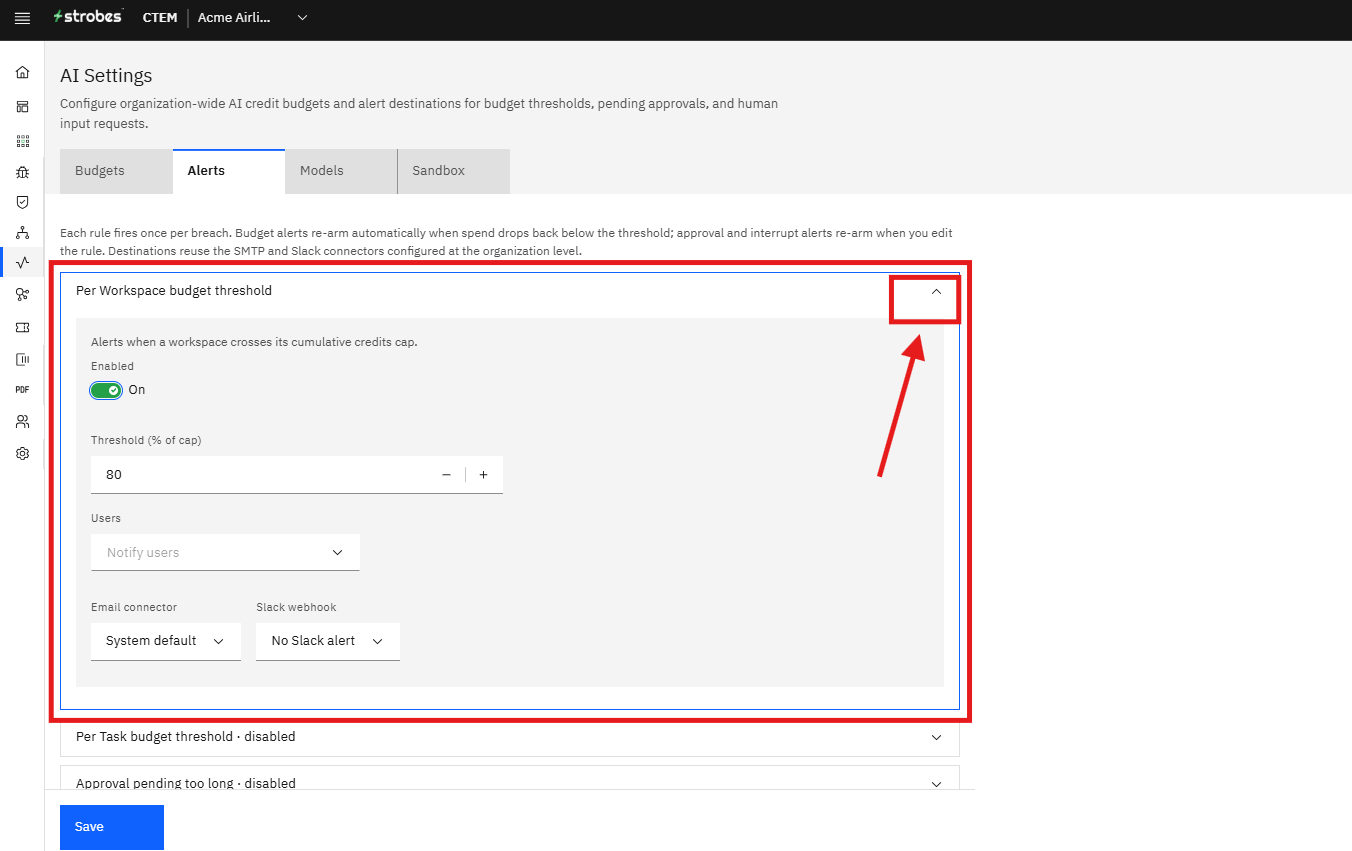This screenshot has width=1352, height=851.
Task: Open the Slack webhook dropdown
Action: (x=328, y=641)
